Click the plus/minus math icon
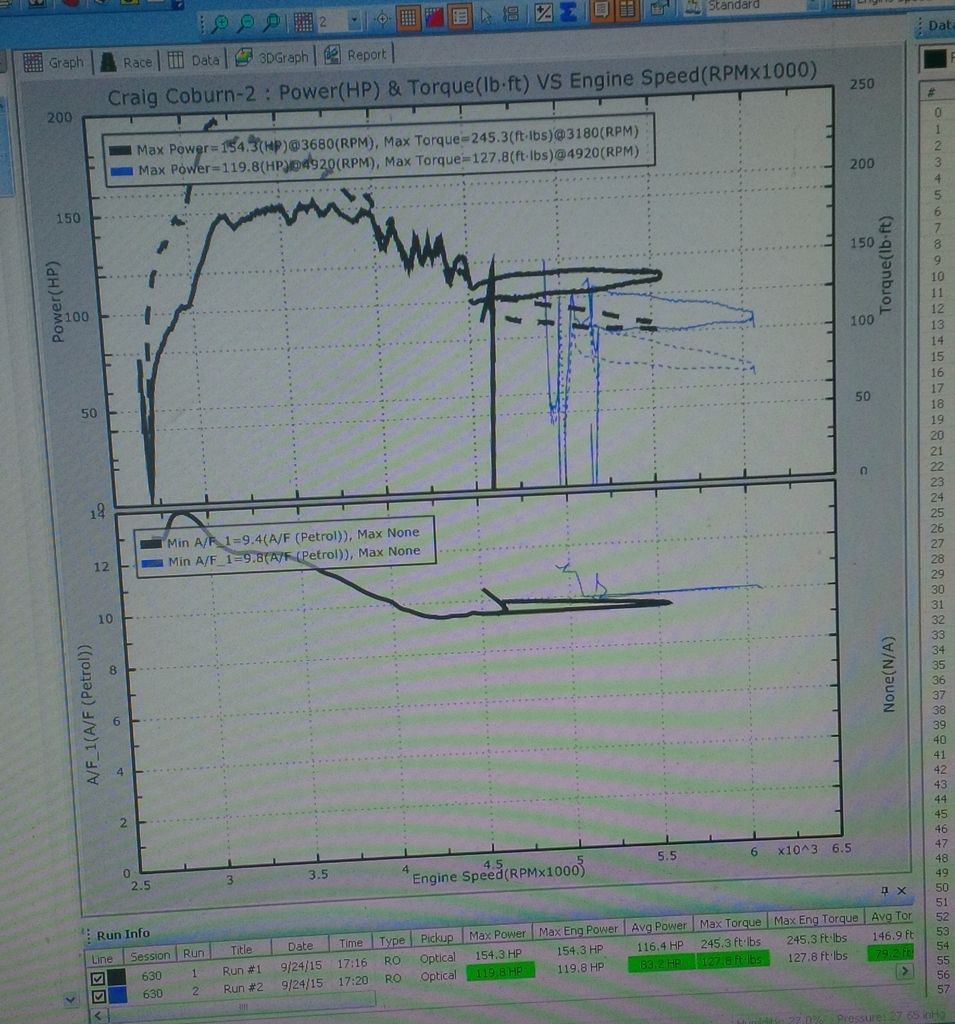Viewport: 955px width, 1024px height. [x=543, y=13]
